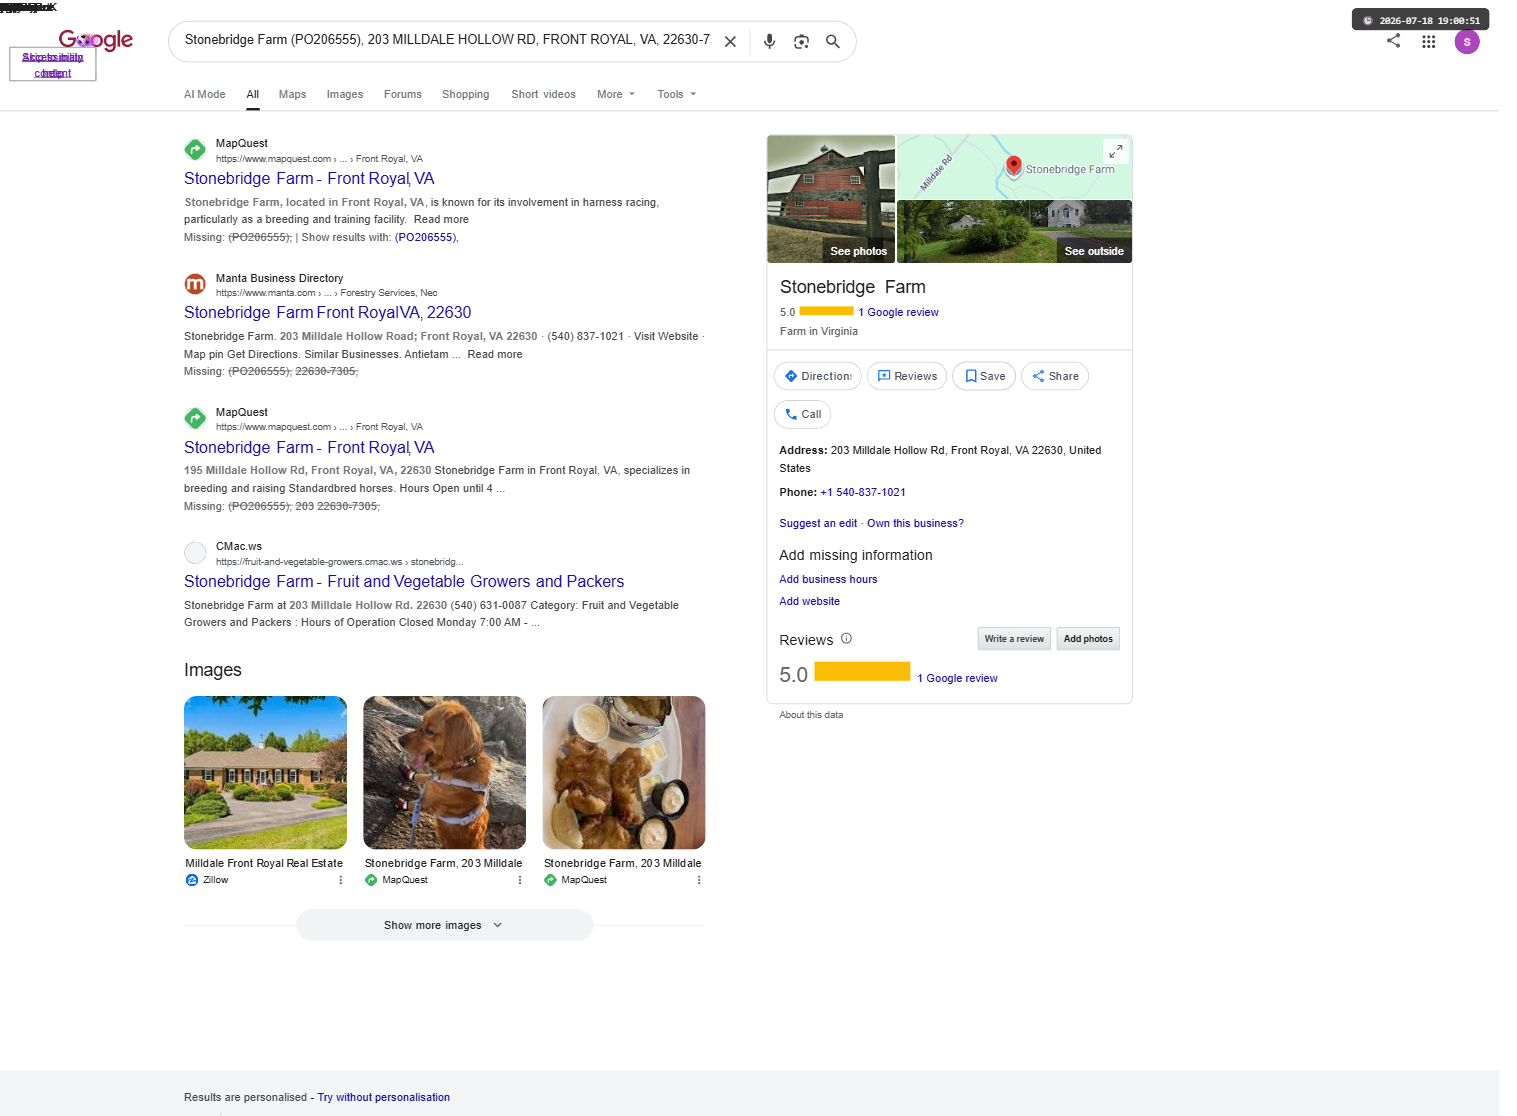Viewport: 1517px width, 1116px height.
Task: Open the See outside street view thumbnail
Action: 1015,232
